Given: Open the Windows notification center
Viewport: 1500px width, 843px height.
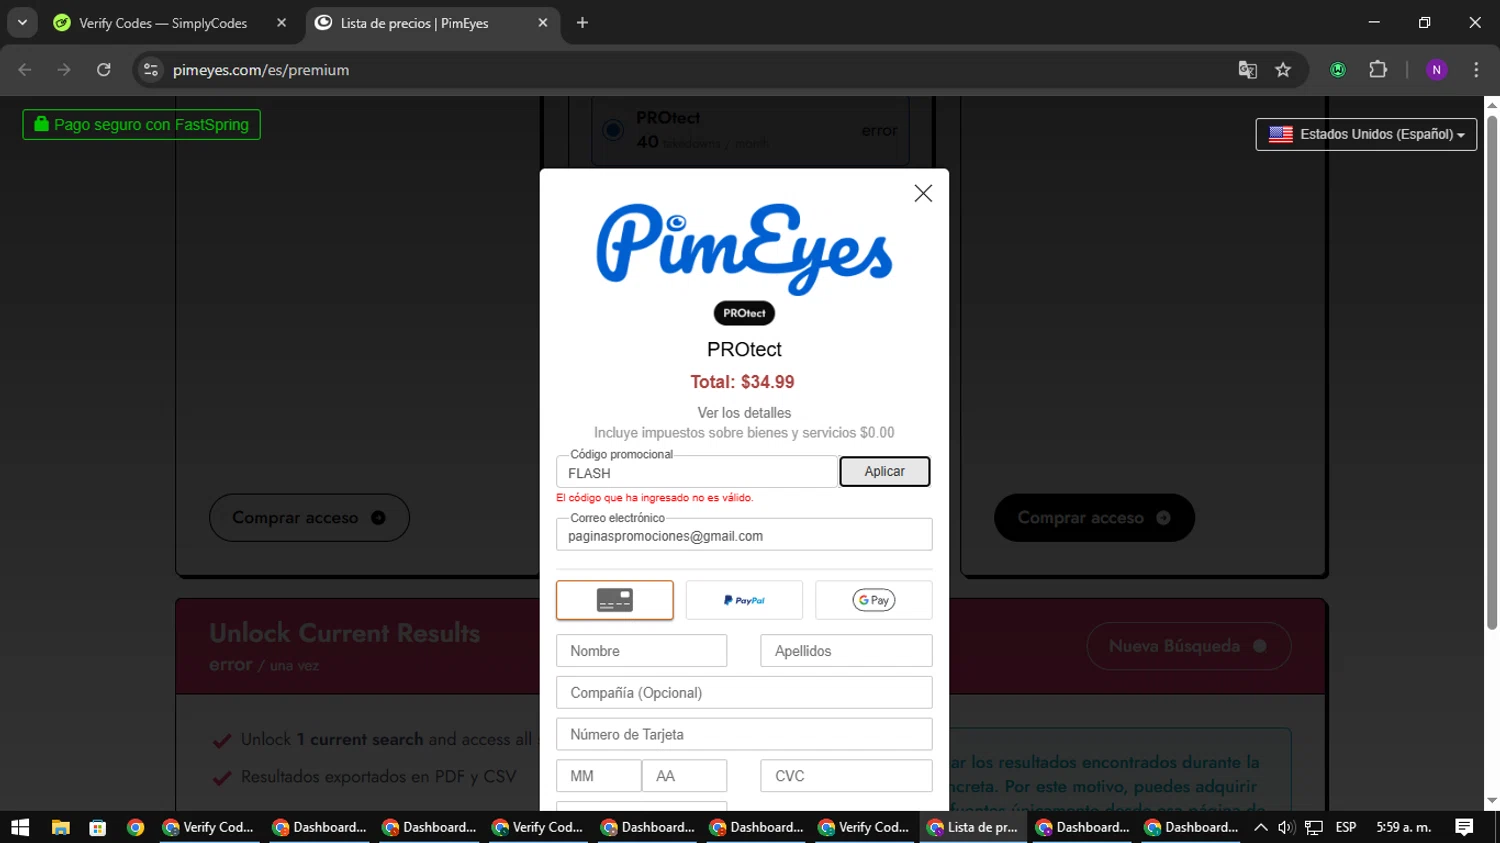Looking at the screenshot, I should tap(1464, 827).
